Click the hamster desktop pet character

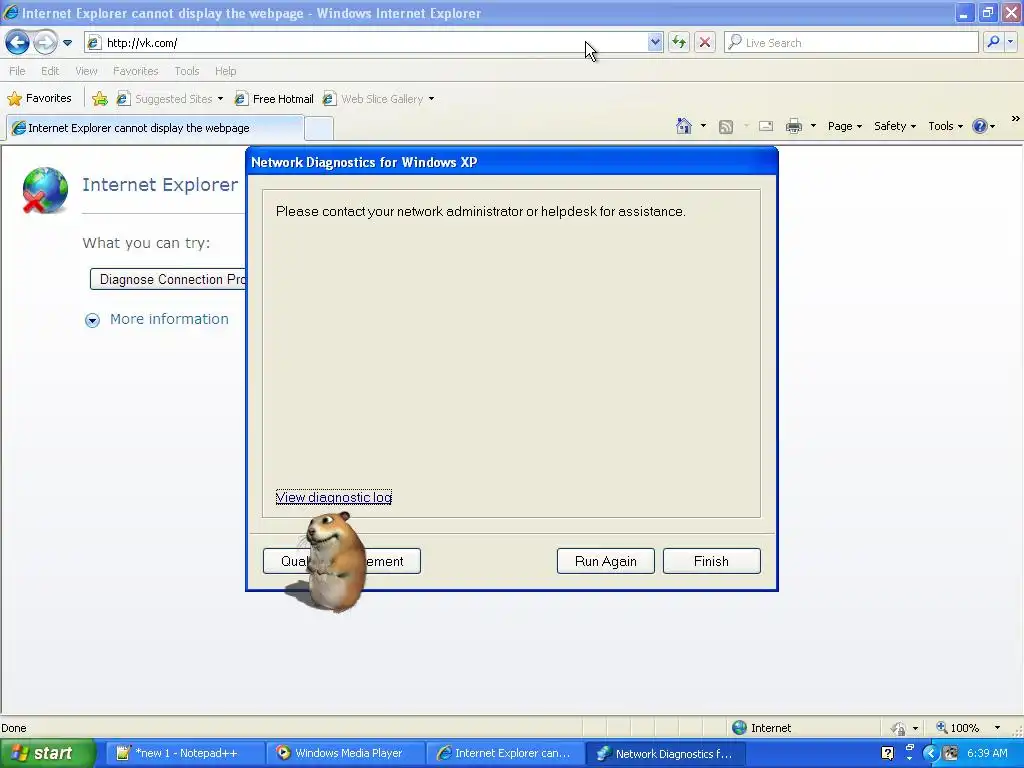333,562
